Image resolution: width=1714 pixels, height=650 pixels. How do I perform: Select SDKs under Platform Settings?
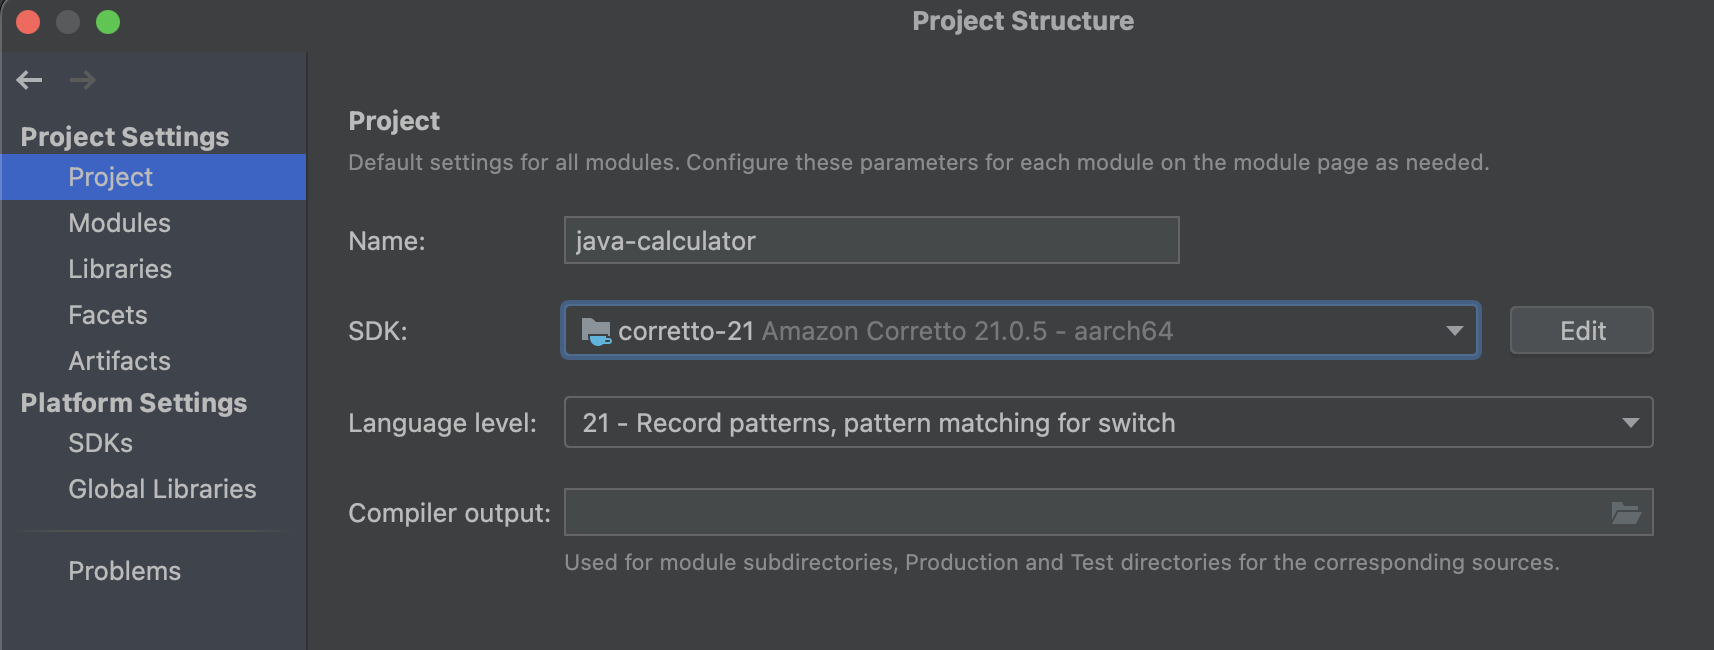point(100,443)
